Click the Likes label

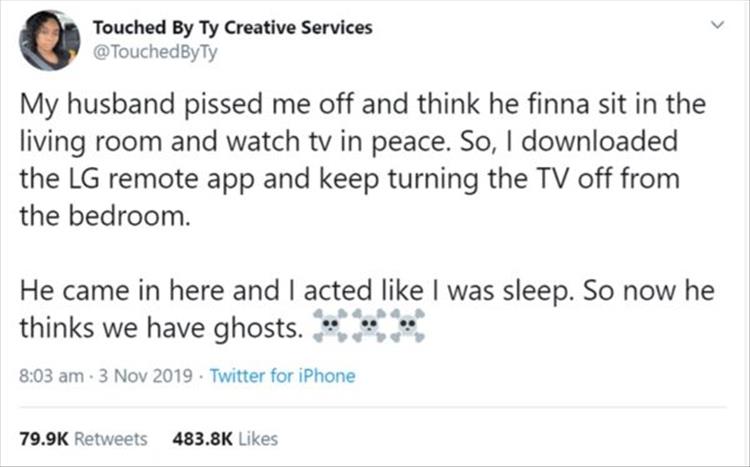257,438
